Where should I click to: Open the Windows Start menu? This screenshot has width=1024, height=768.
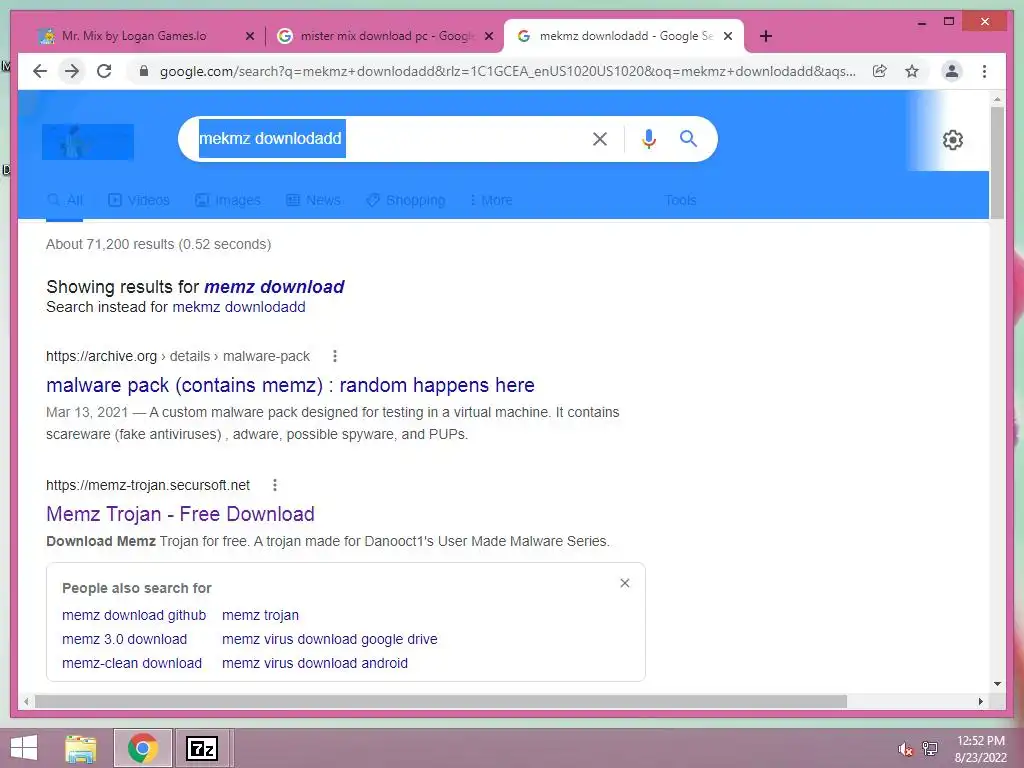(24, 748)
